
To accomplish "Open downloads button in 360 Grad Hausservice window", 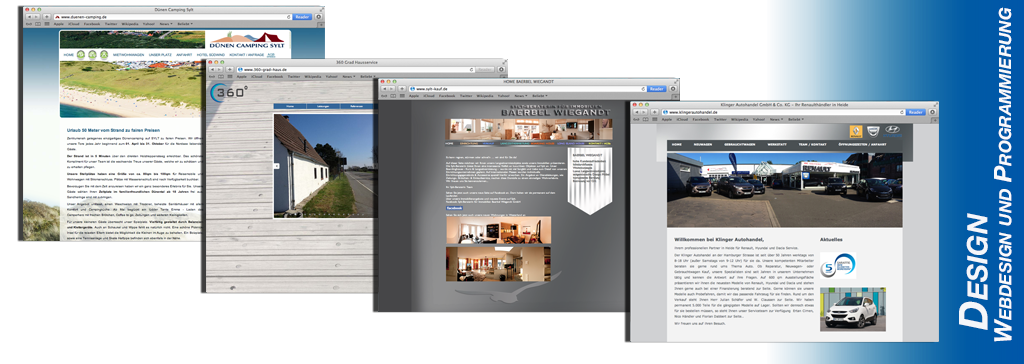I will (x=502, y=69).
